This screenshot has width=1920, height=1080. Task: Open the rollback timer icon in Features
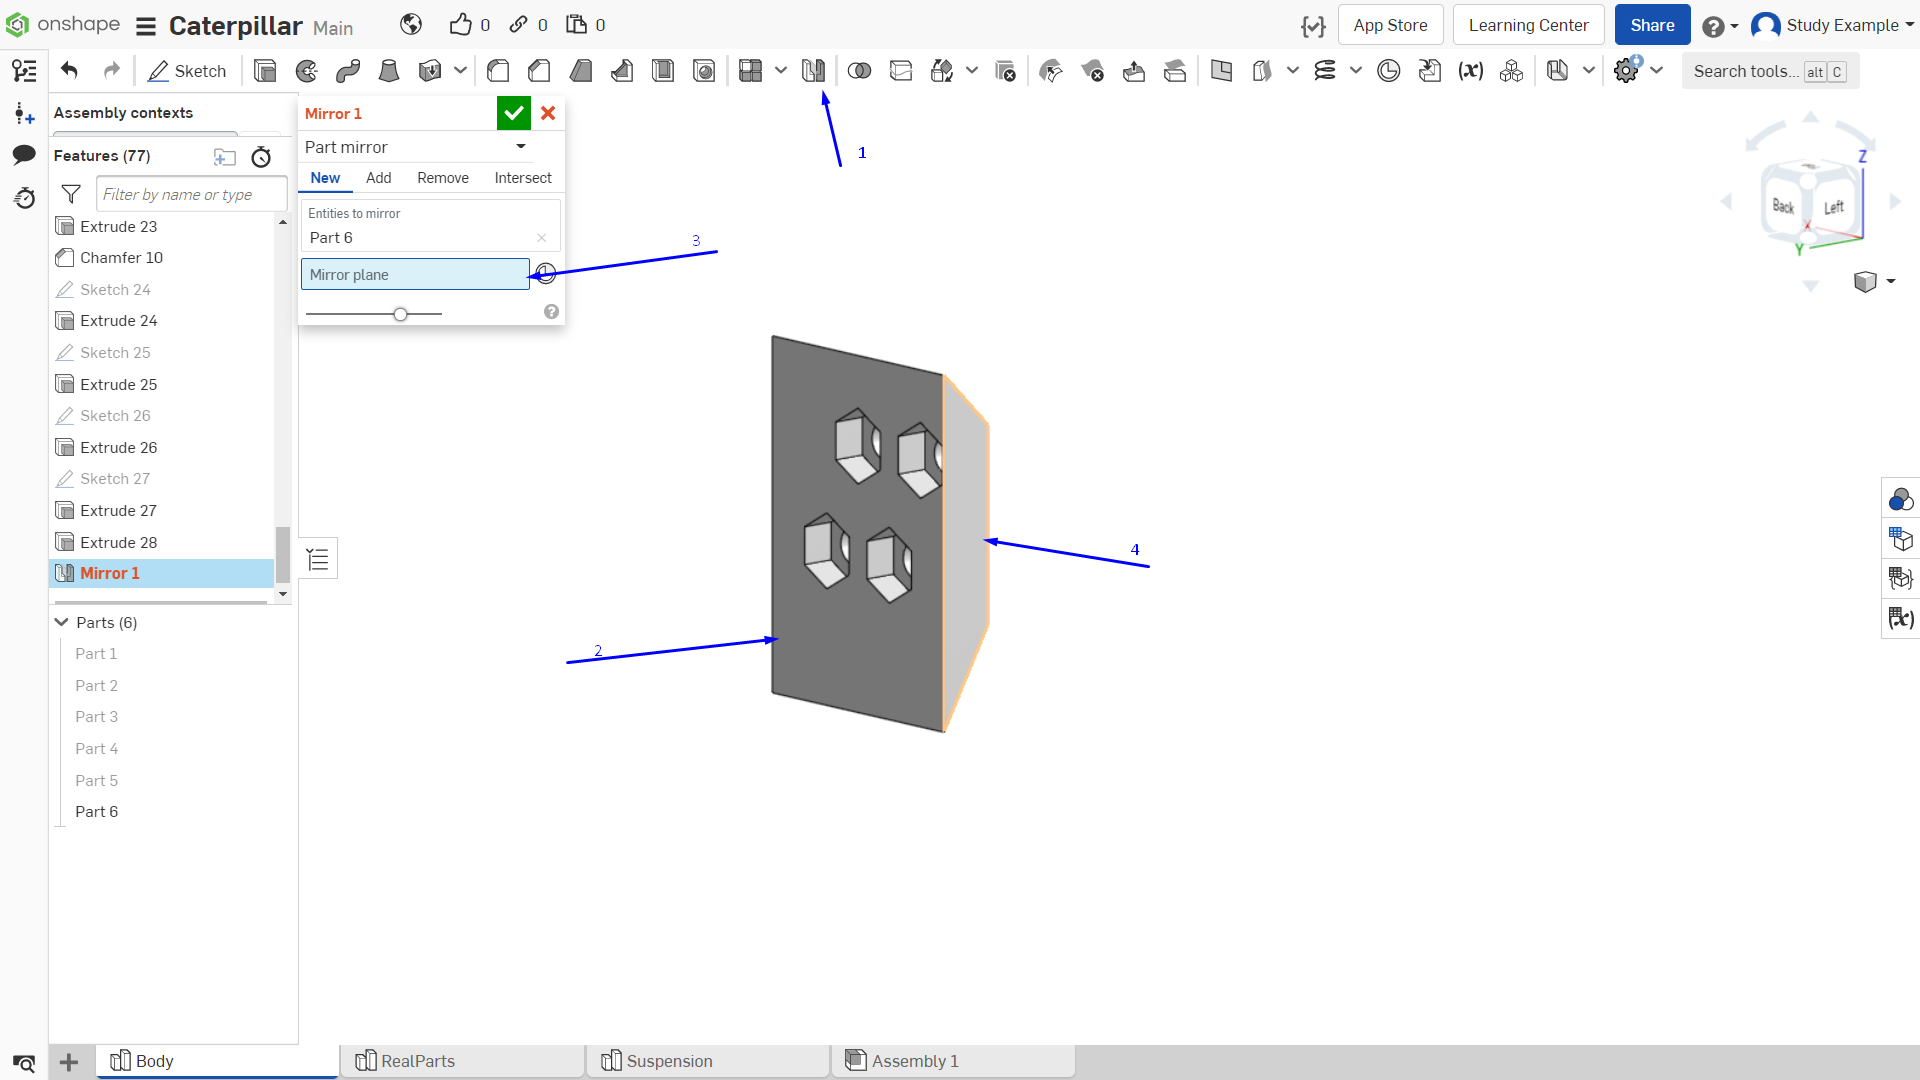pyautogui.click(x=261, y=157)
